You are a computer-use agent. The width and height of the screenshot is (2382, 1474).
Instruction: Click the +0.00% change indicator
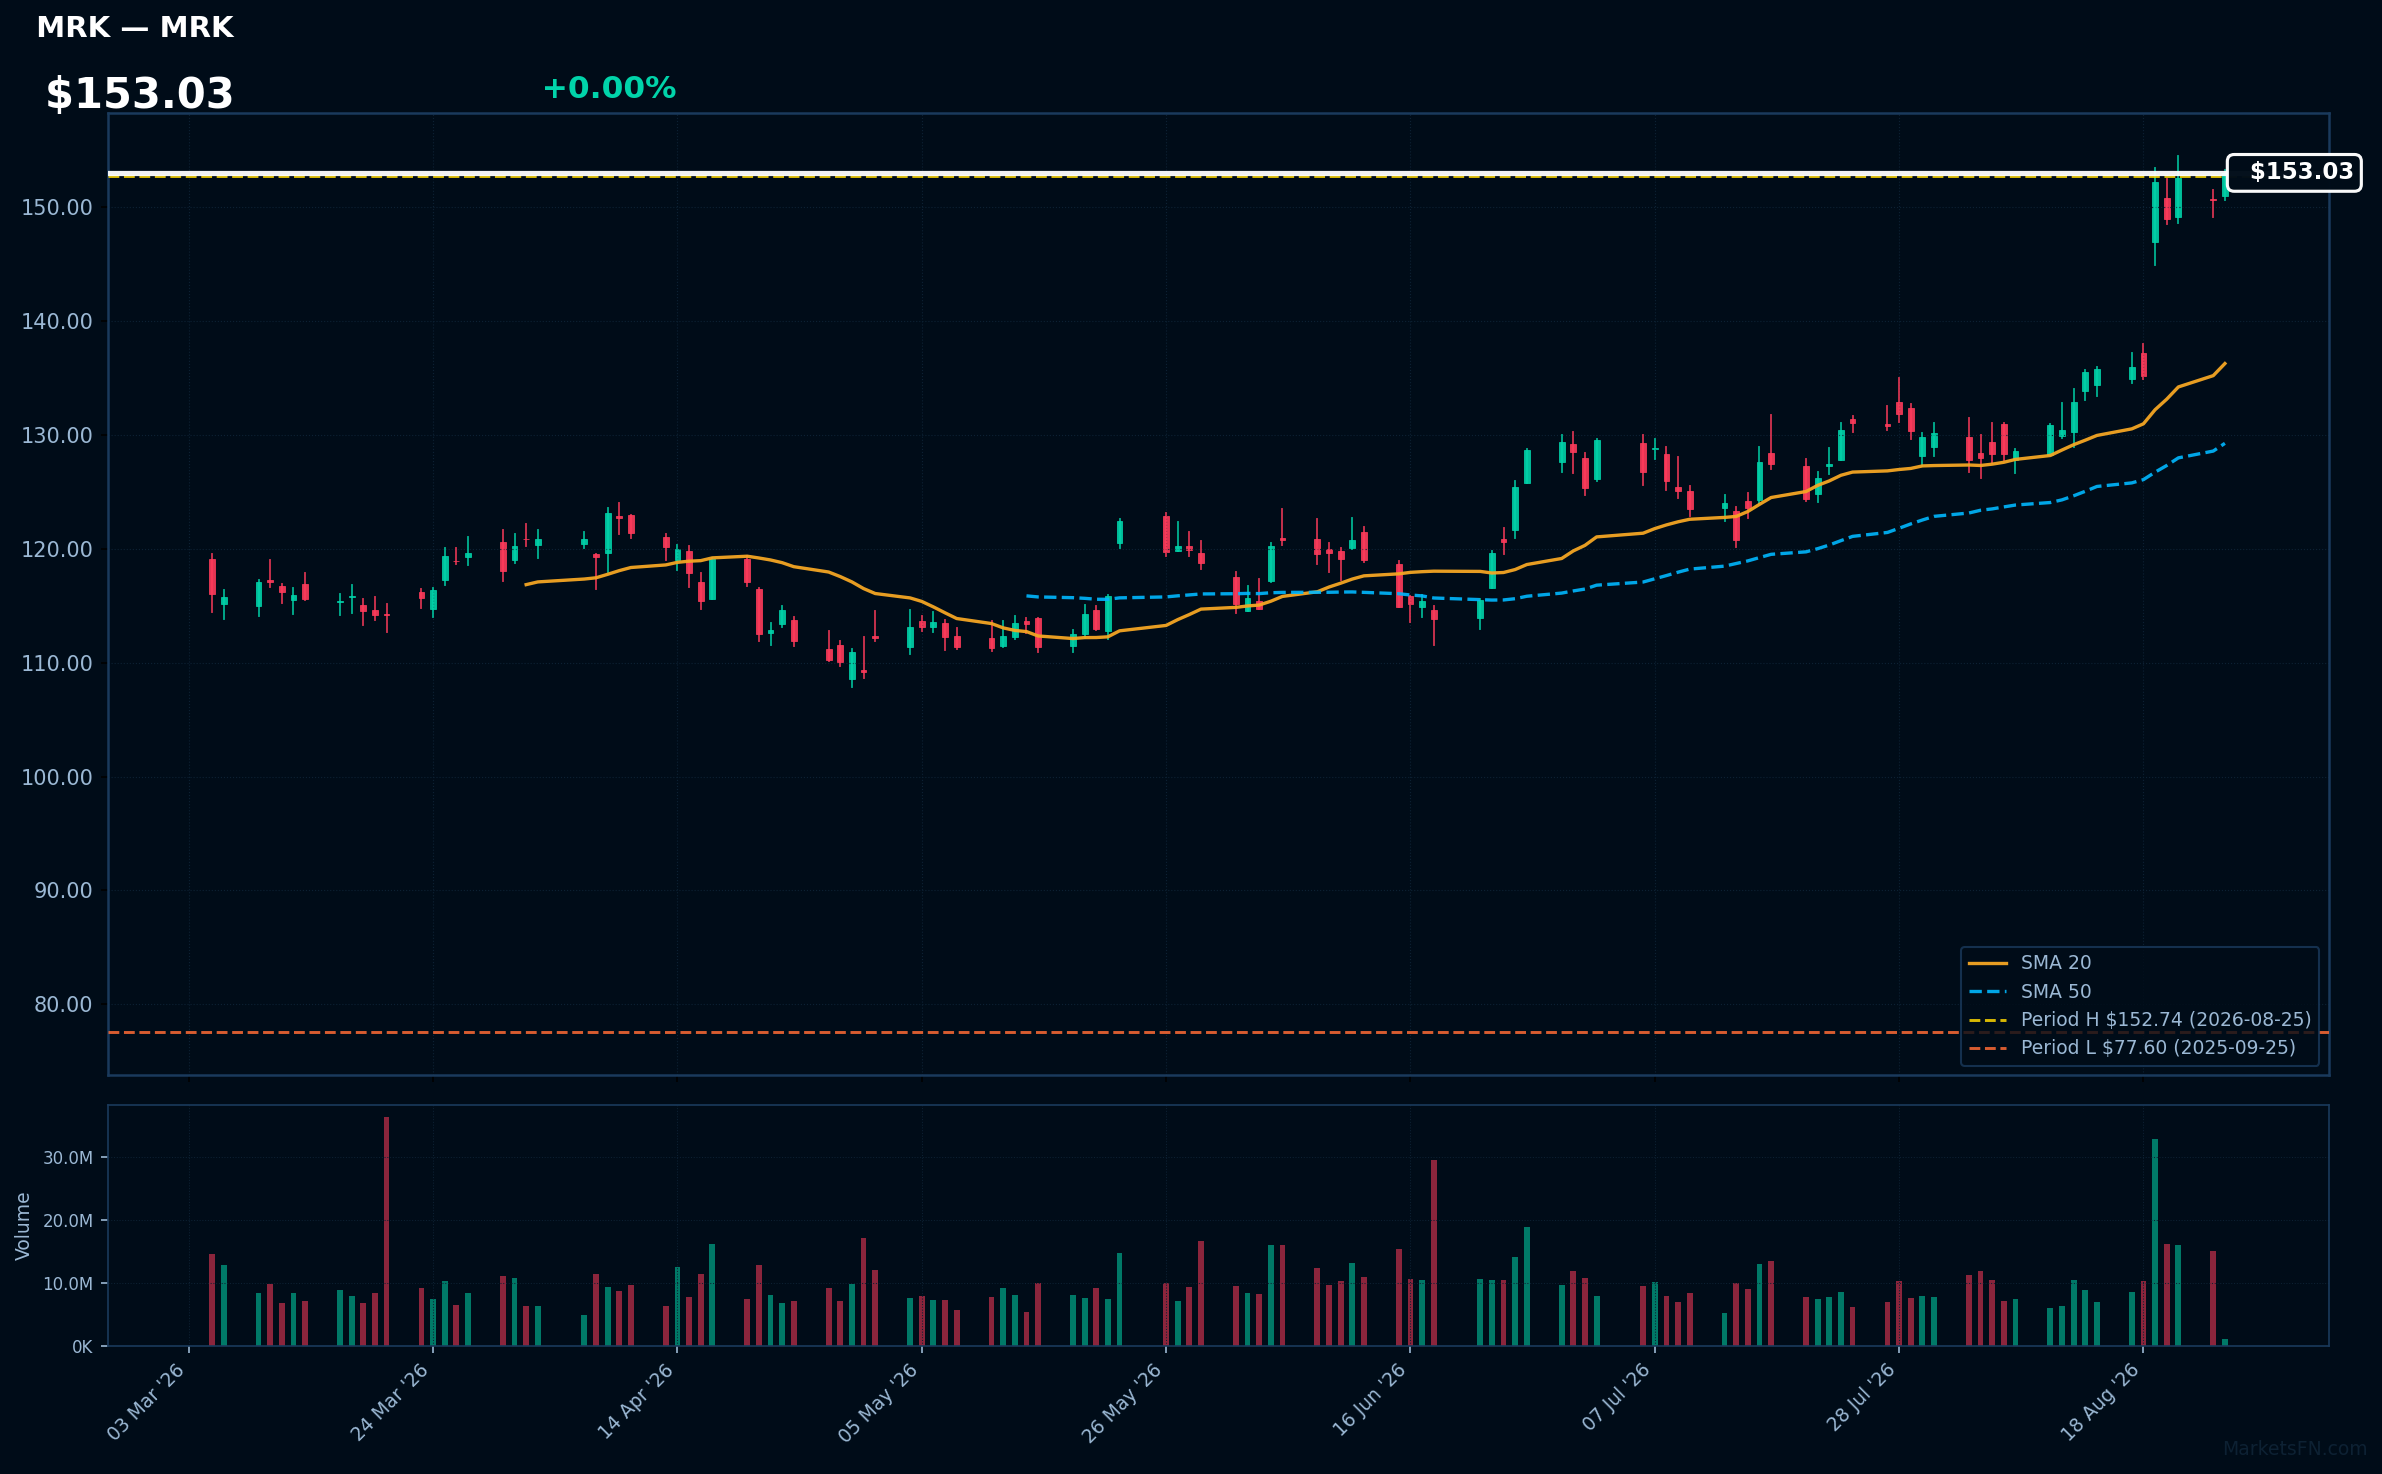609,88
